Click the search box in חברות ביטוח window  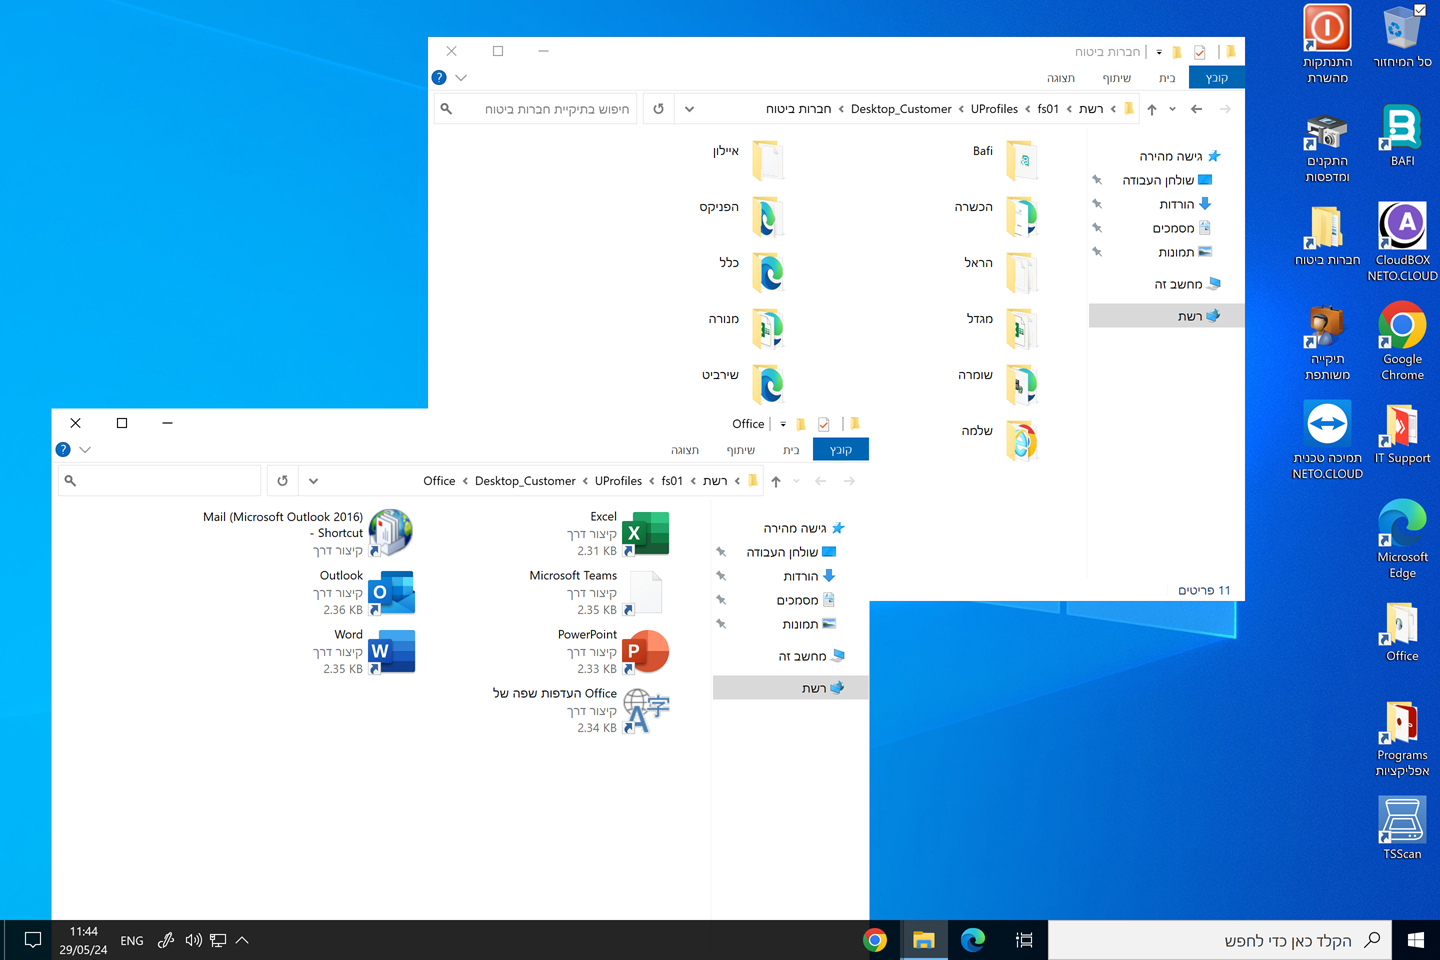pos(545,109)
